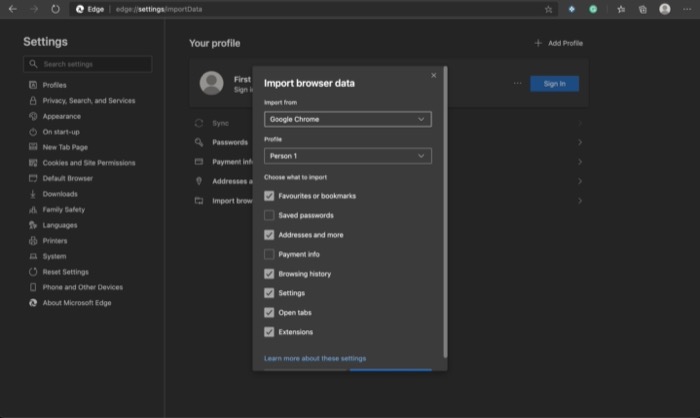Image resolution: width=700 pixels, height=418 pixels.
Task: Click the profile avatar in the toolbar
Action: click(x=665, y=9)
